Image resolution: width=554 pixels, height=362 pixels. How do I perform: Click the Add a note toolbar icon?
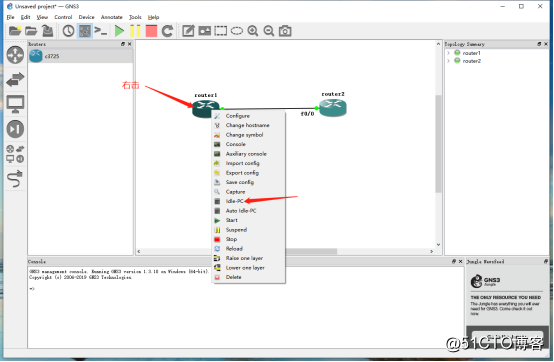(188, 31)
